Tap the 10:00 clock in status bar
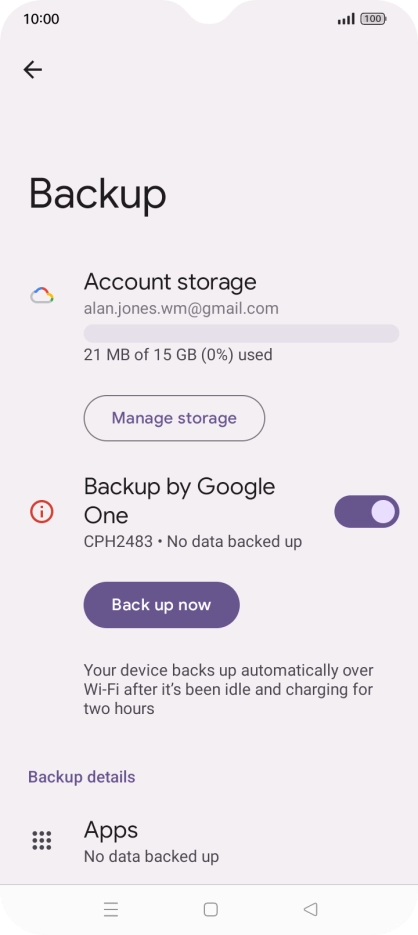Screen dimensions: 418x935 point(41,19)
